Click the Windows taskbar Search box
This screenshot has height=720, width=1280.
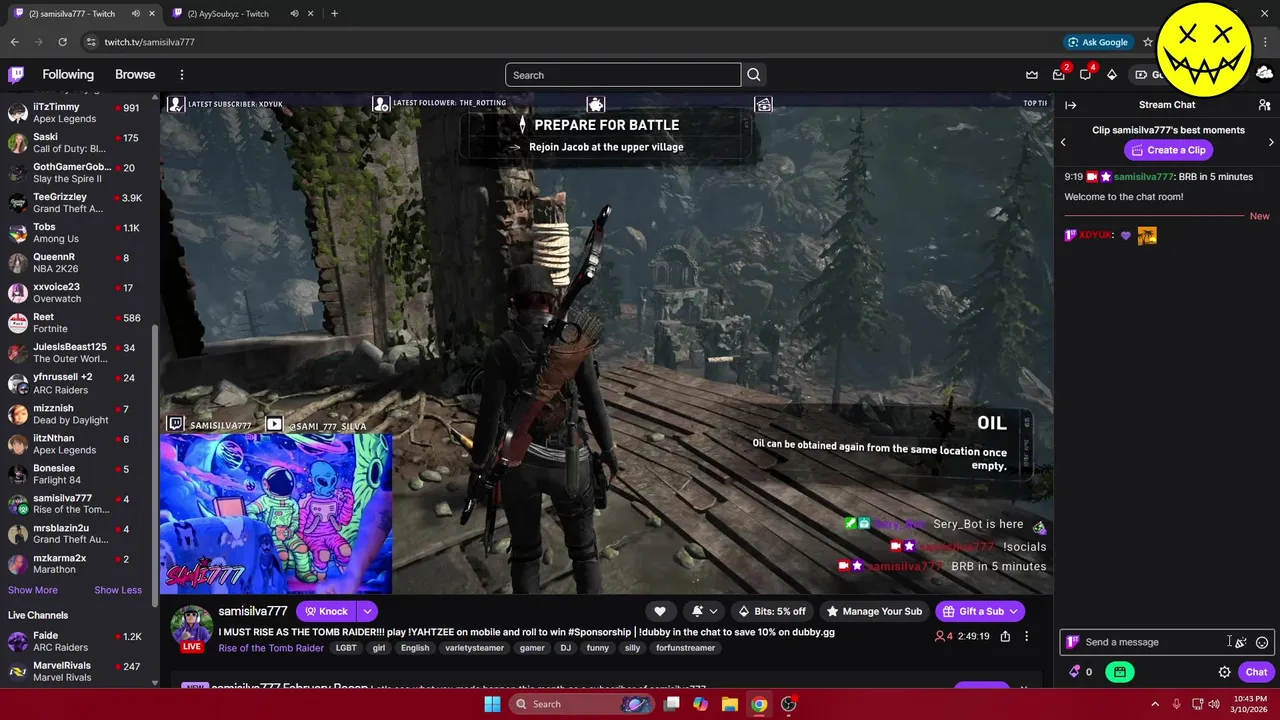(583, 704)
